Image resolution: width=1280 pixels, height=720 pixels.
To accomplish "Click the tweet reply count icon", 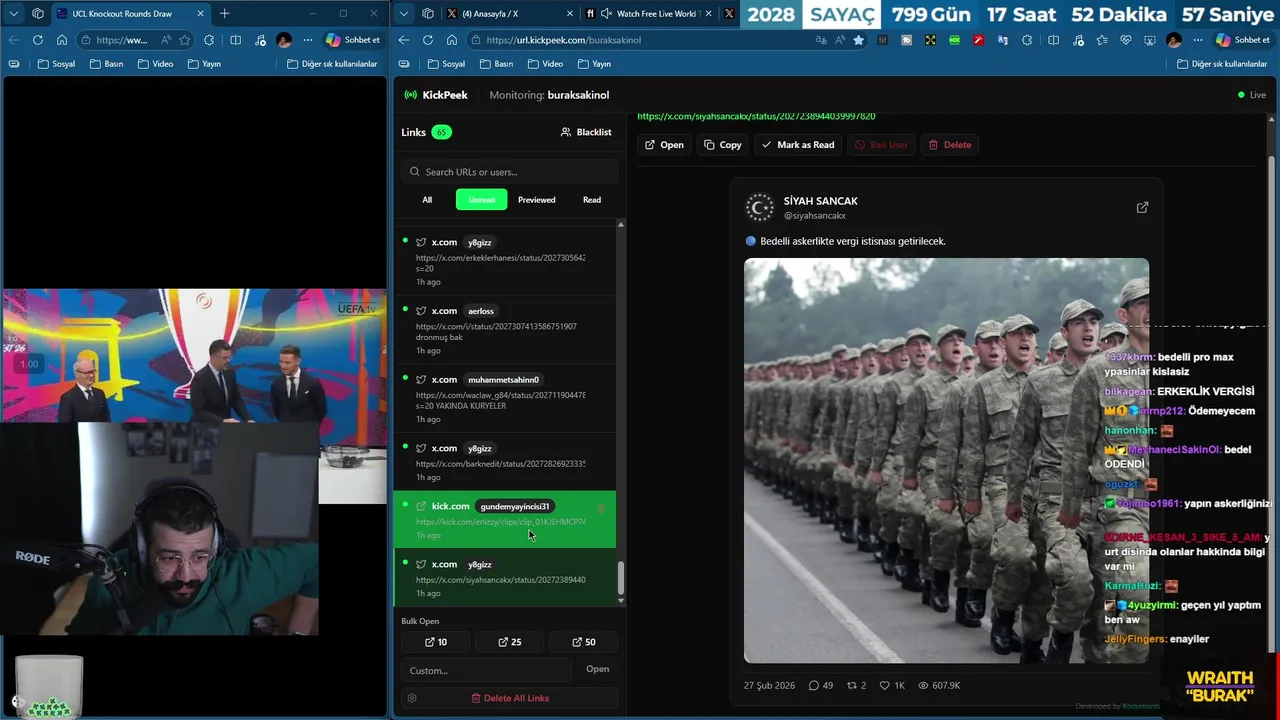I will tap(814, 685).
